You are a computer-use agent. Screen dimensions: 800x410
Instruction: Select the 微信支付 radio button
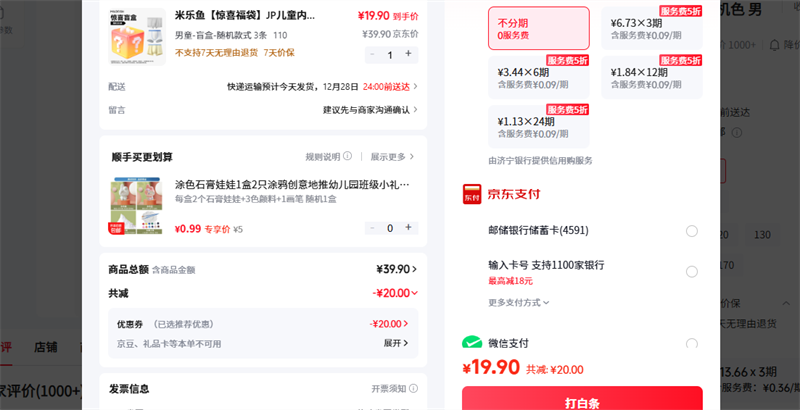[692, 344]
